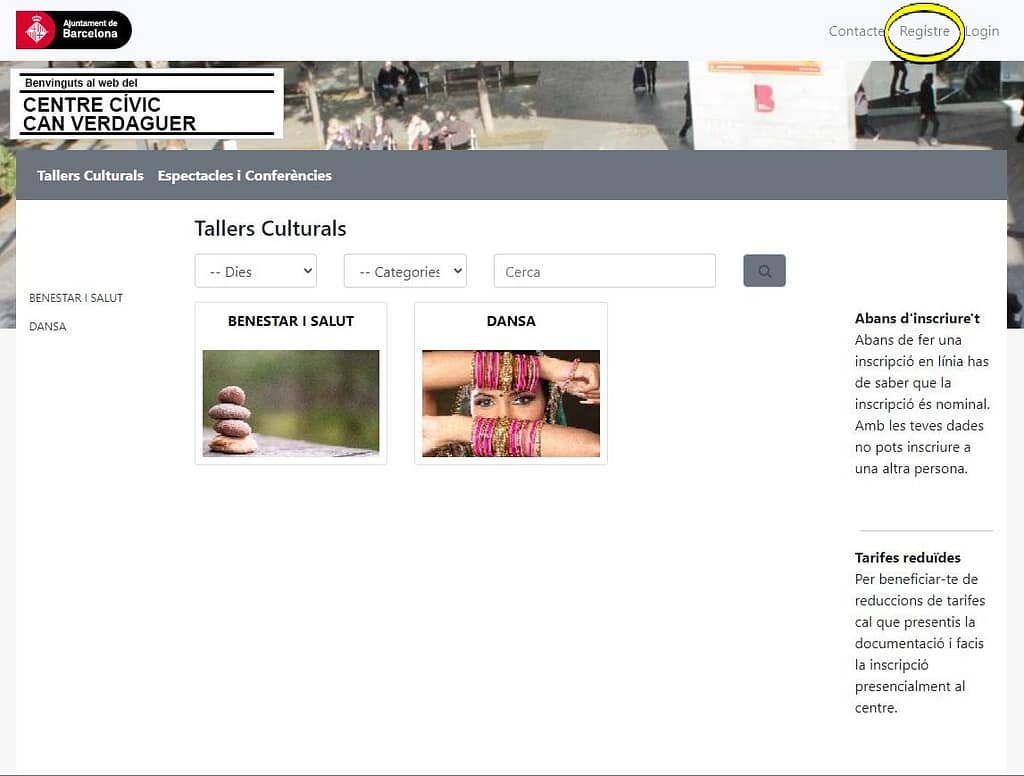Open the stacked stones workshop image

[x=291, y=403]
